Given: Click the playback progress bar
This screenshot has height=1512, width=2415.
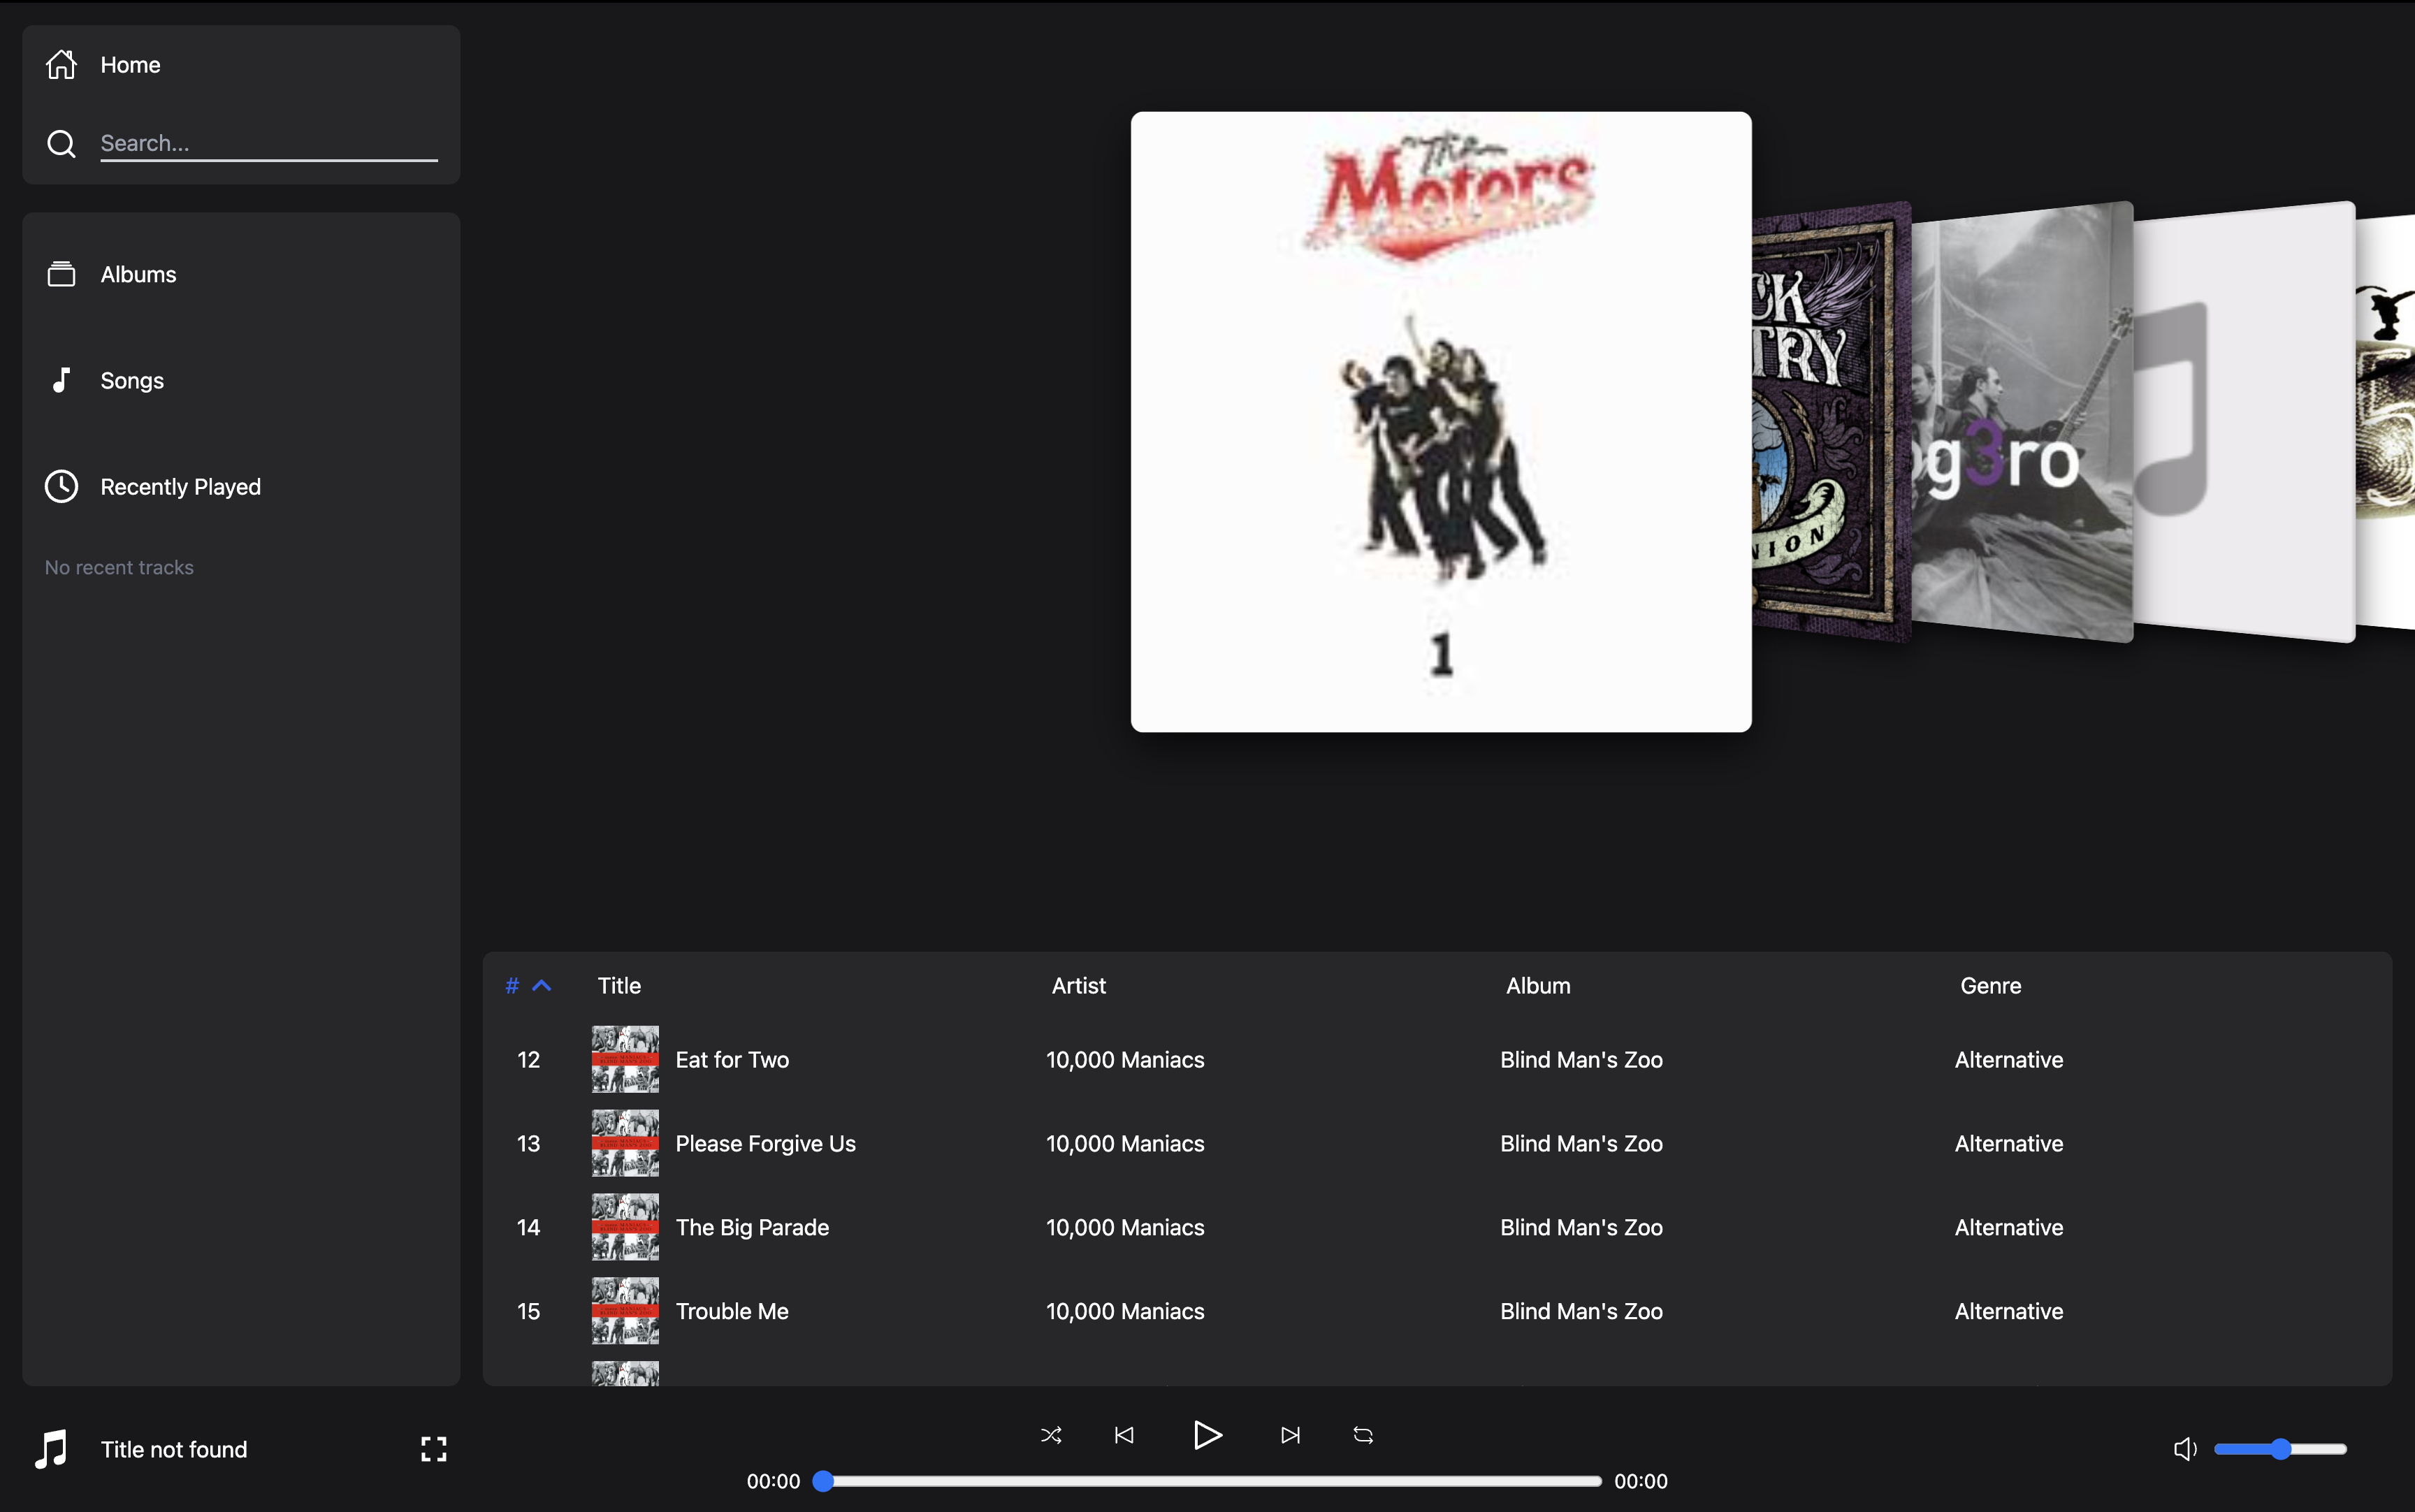Looking at the screenshot, I should tap(1207, 1481).
